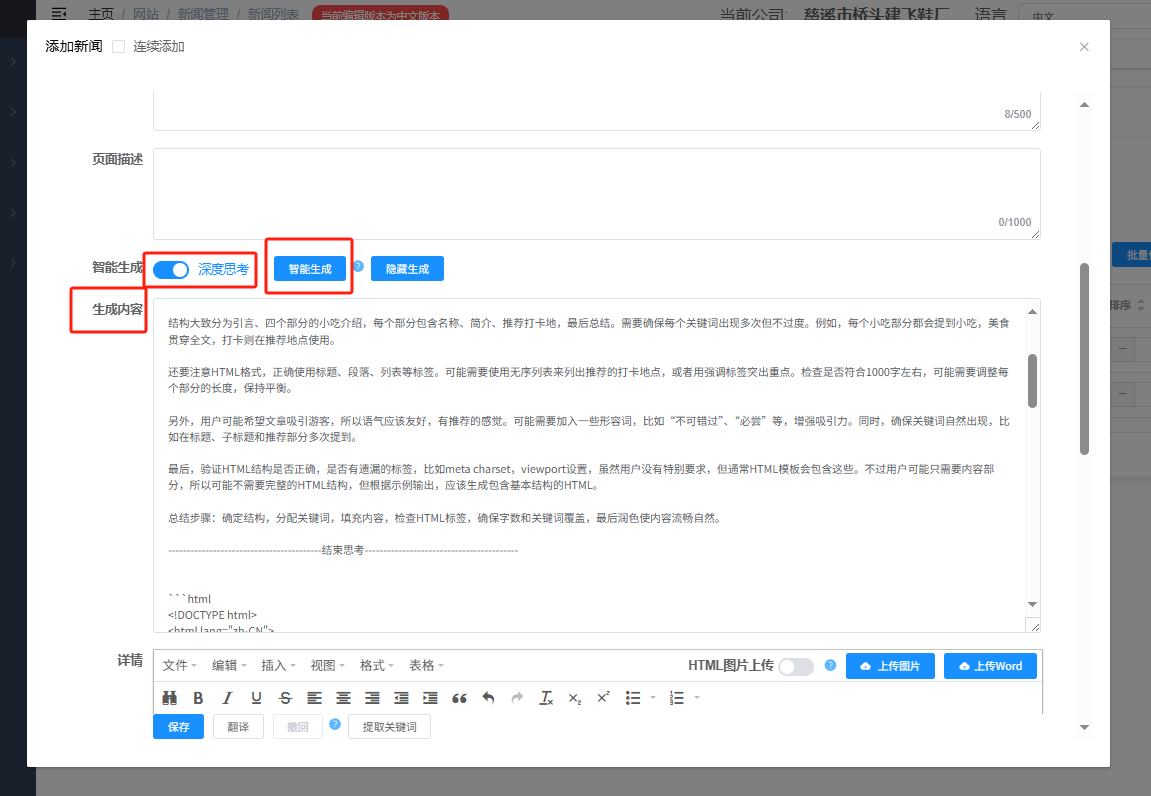
Task: Click the increase indent icon
Action: point(430,698)
